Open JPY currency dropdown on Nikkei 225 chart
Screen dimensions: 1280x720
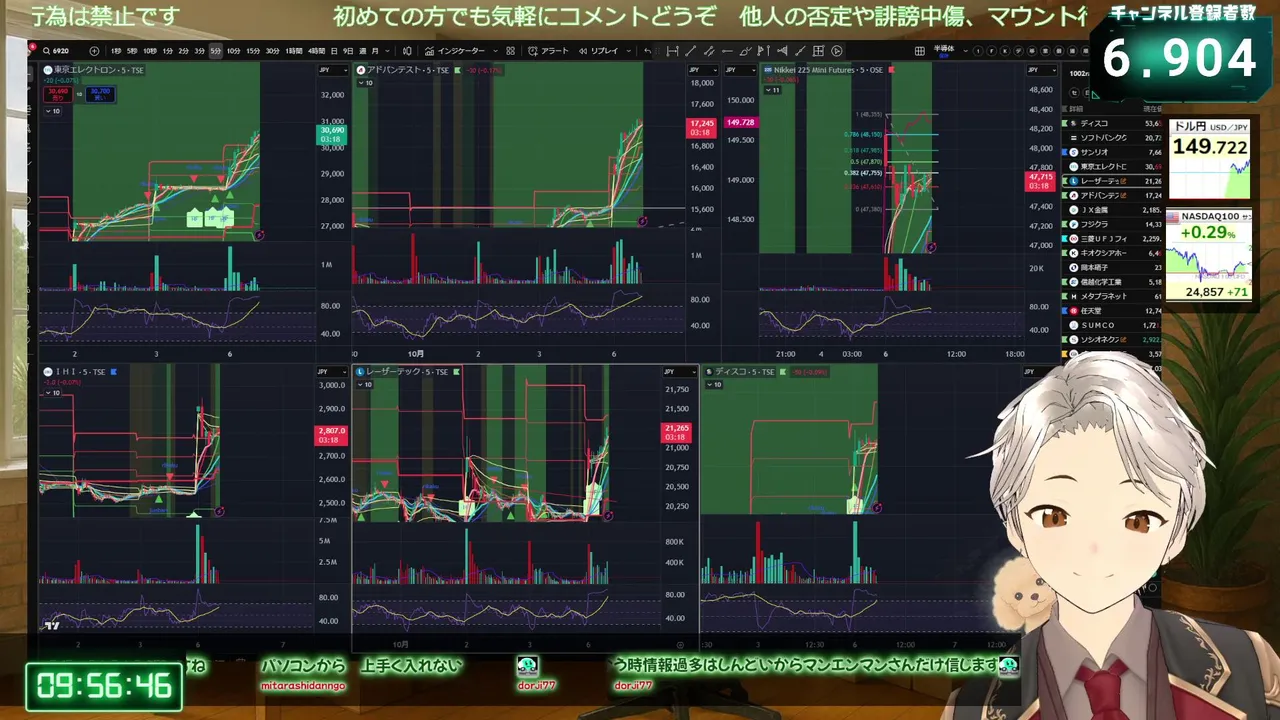click(1043, 70)
